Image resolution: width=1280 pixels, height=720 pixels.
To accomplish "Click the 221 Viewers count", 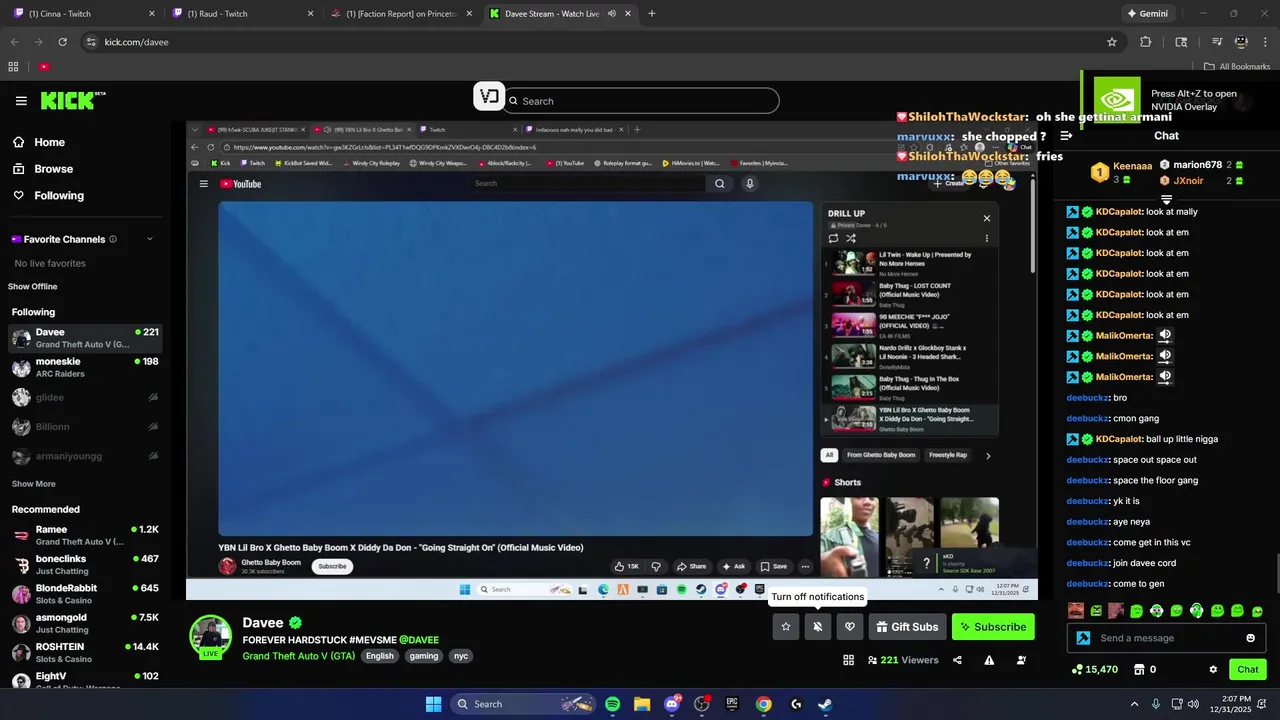I will point(903,660).
